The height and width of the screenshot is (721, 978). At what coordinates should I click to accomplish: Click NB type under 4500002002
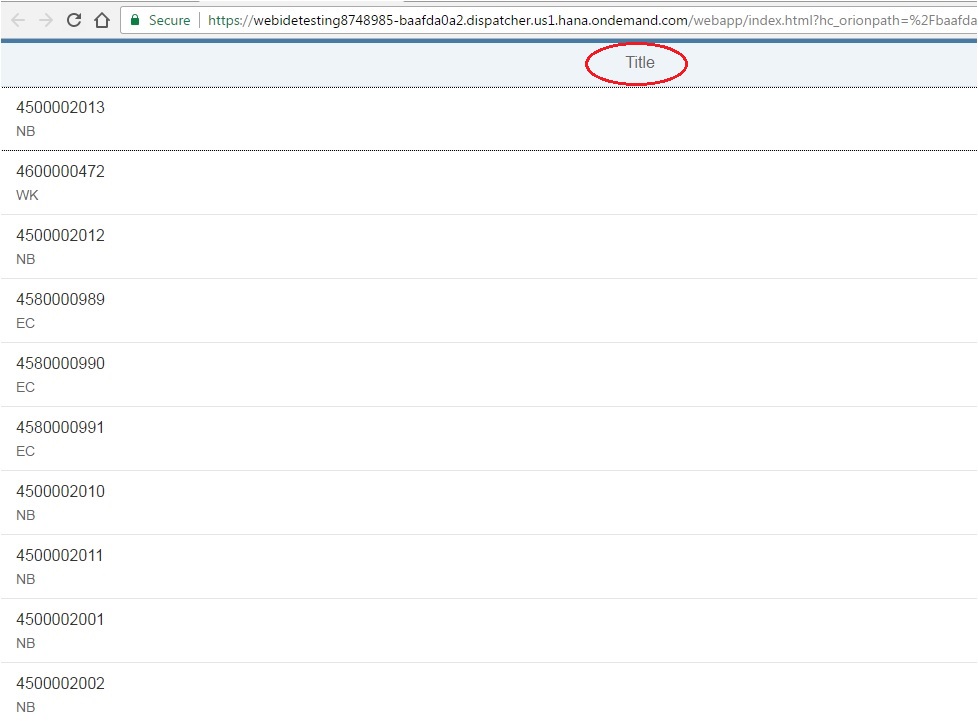[26, 707]
